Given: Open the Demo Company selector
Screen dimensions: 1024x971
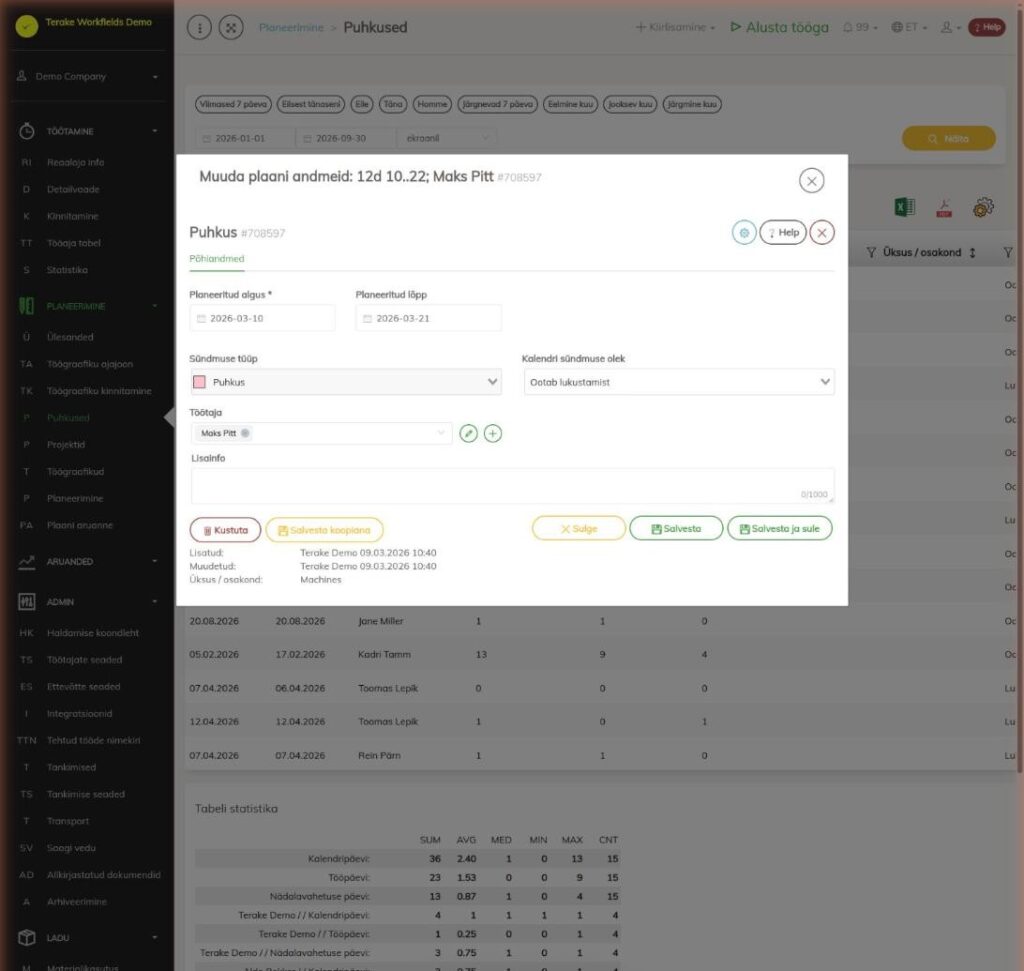Looking at the screenshot, I should [x=88, y=76].
